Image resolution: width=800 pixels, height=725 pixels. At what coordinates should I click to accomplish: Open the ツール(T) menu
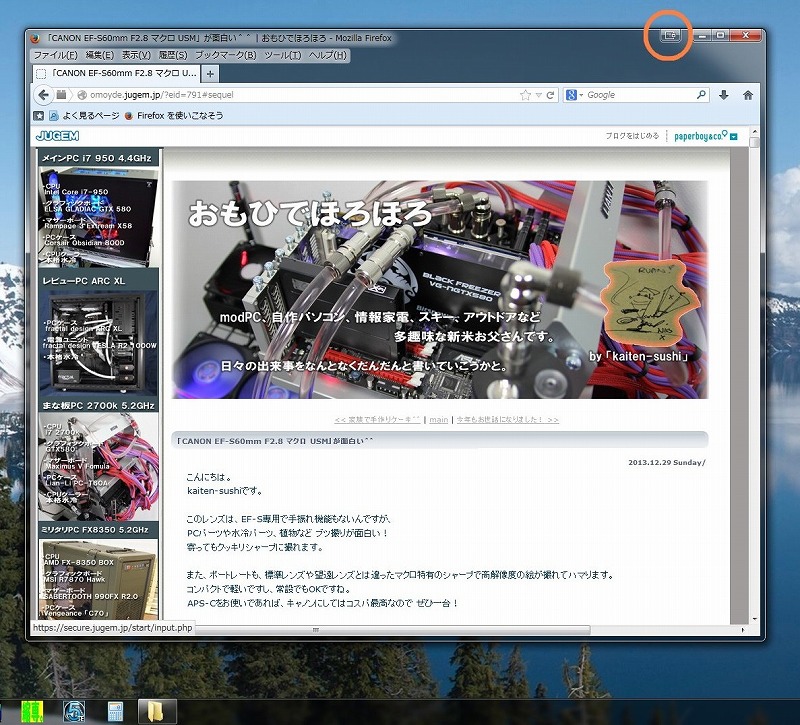(283, 55)
